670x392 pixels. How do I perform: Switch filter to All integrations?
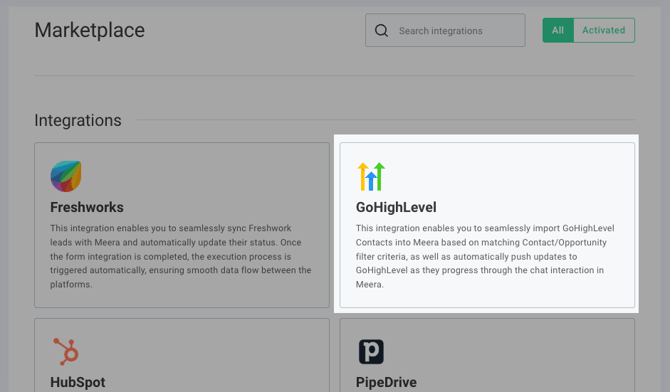(558, 30)
